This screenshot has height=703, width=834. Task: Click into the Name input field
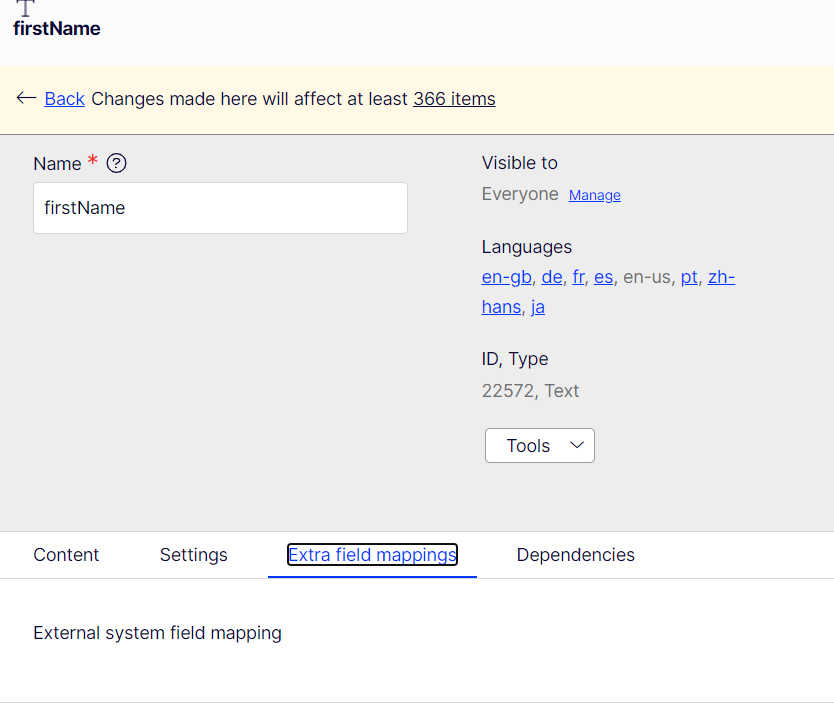[x=220, y=208]
